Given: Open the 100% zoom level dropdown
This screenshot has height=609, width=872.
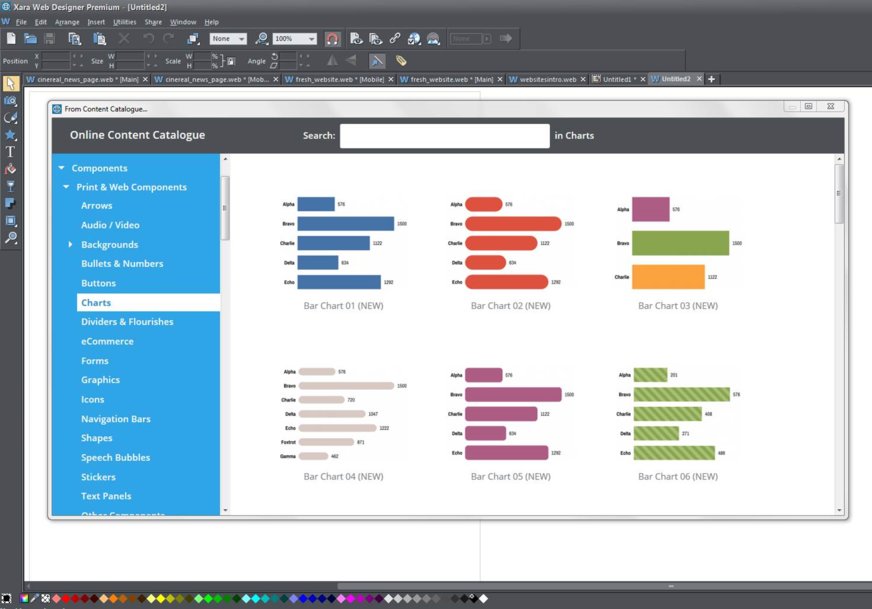Looking at the screenshot, I should pyautogui.click(x=311, y=39).
